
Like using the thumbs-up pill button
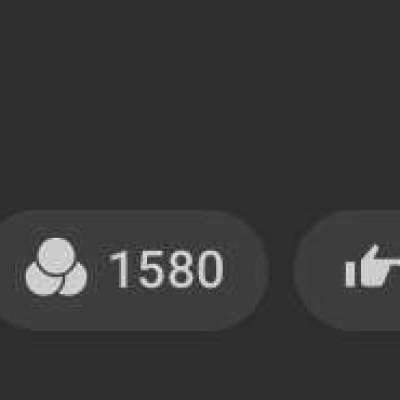(347, 270)
